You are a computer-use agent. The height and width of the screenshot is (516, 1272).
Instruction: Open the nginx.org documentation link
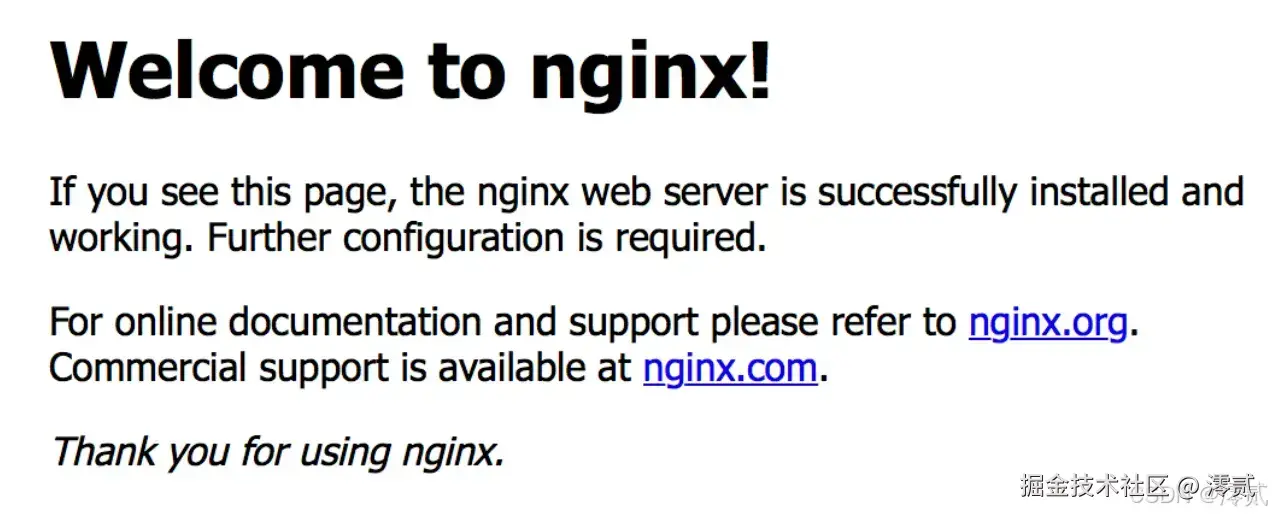(x=1048, y=323)
